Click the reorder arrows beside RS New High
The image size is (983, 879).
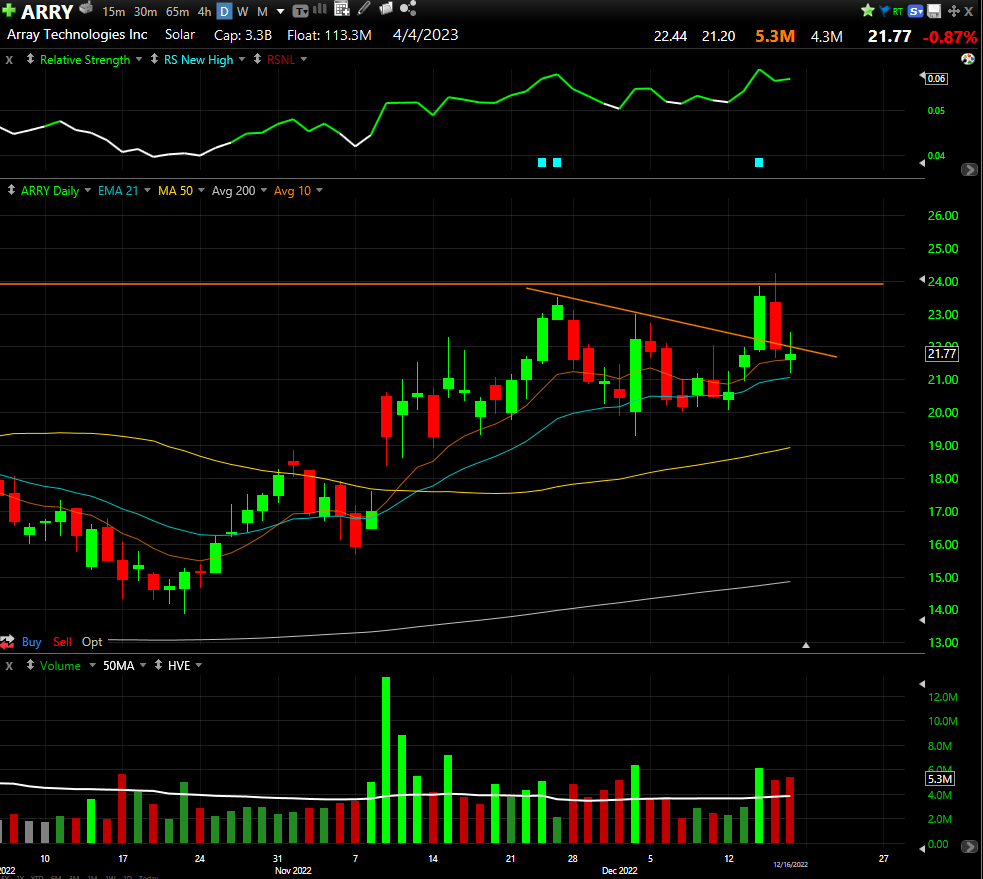pyautogui.click(x=154, y=59)
